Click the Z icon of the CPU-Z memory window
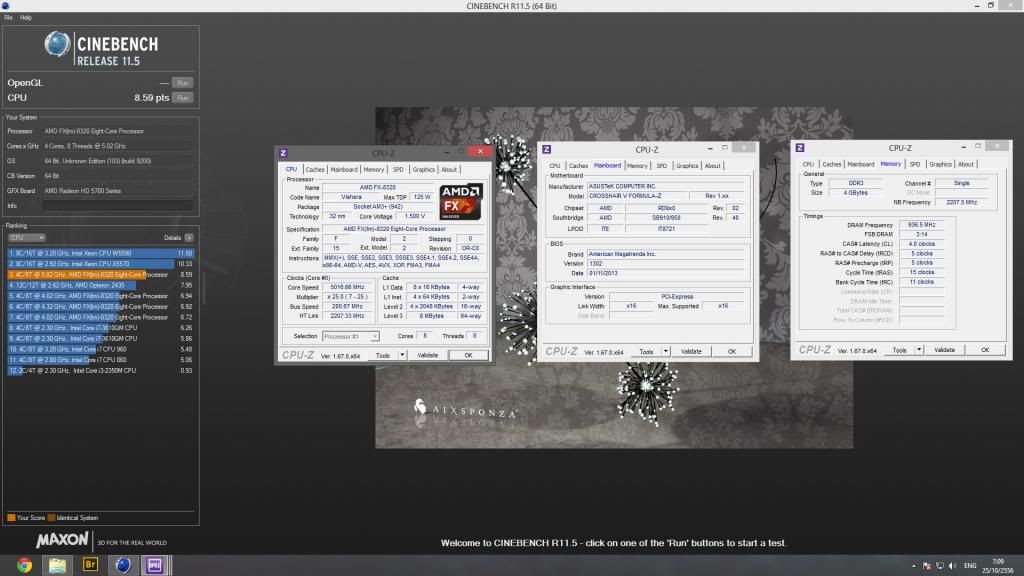Screen dimensions: 1024x576 click(x=800, y=148)
